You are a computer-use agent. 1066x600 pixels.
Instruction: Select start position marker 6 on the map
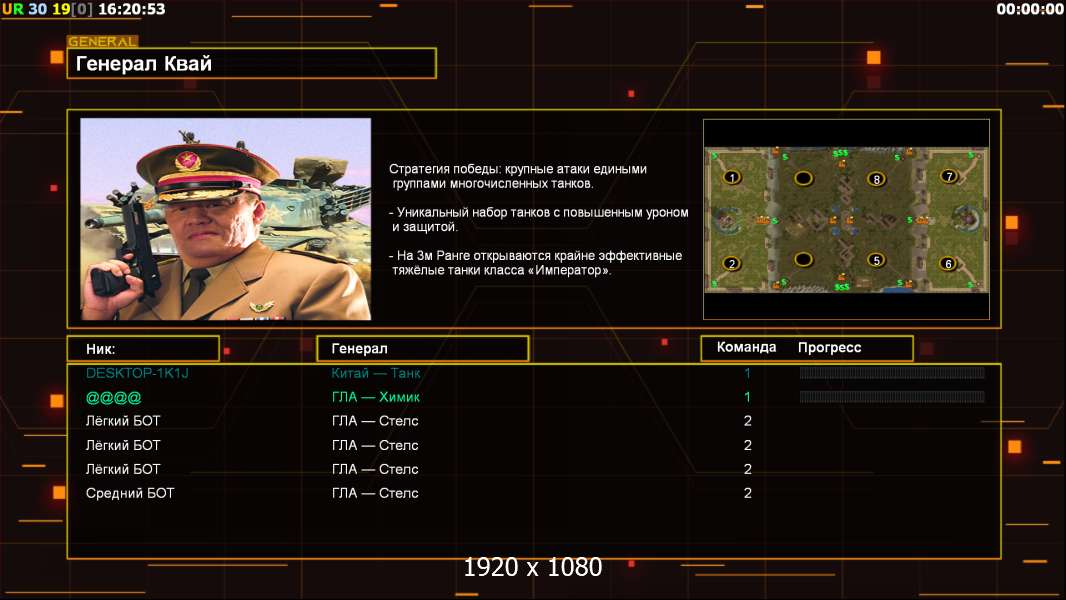click(x=948, y=264)
